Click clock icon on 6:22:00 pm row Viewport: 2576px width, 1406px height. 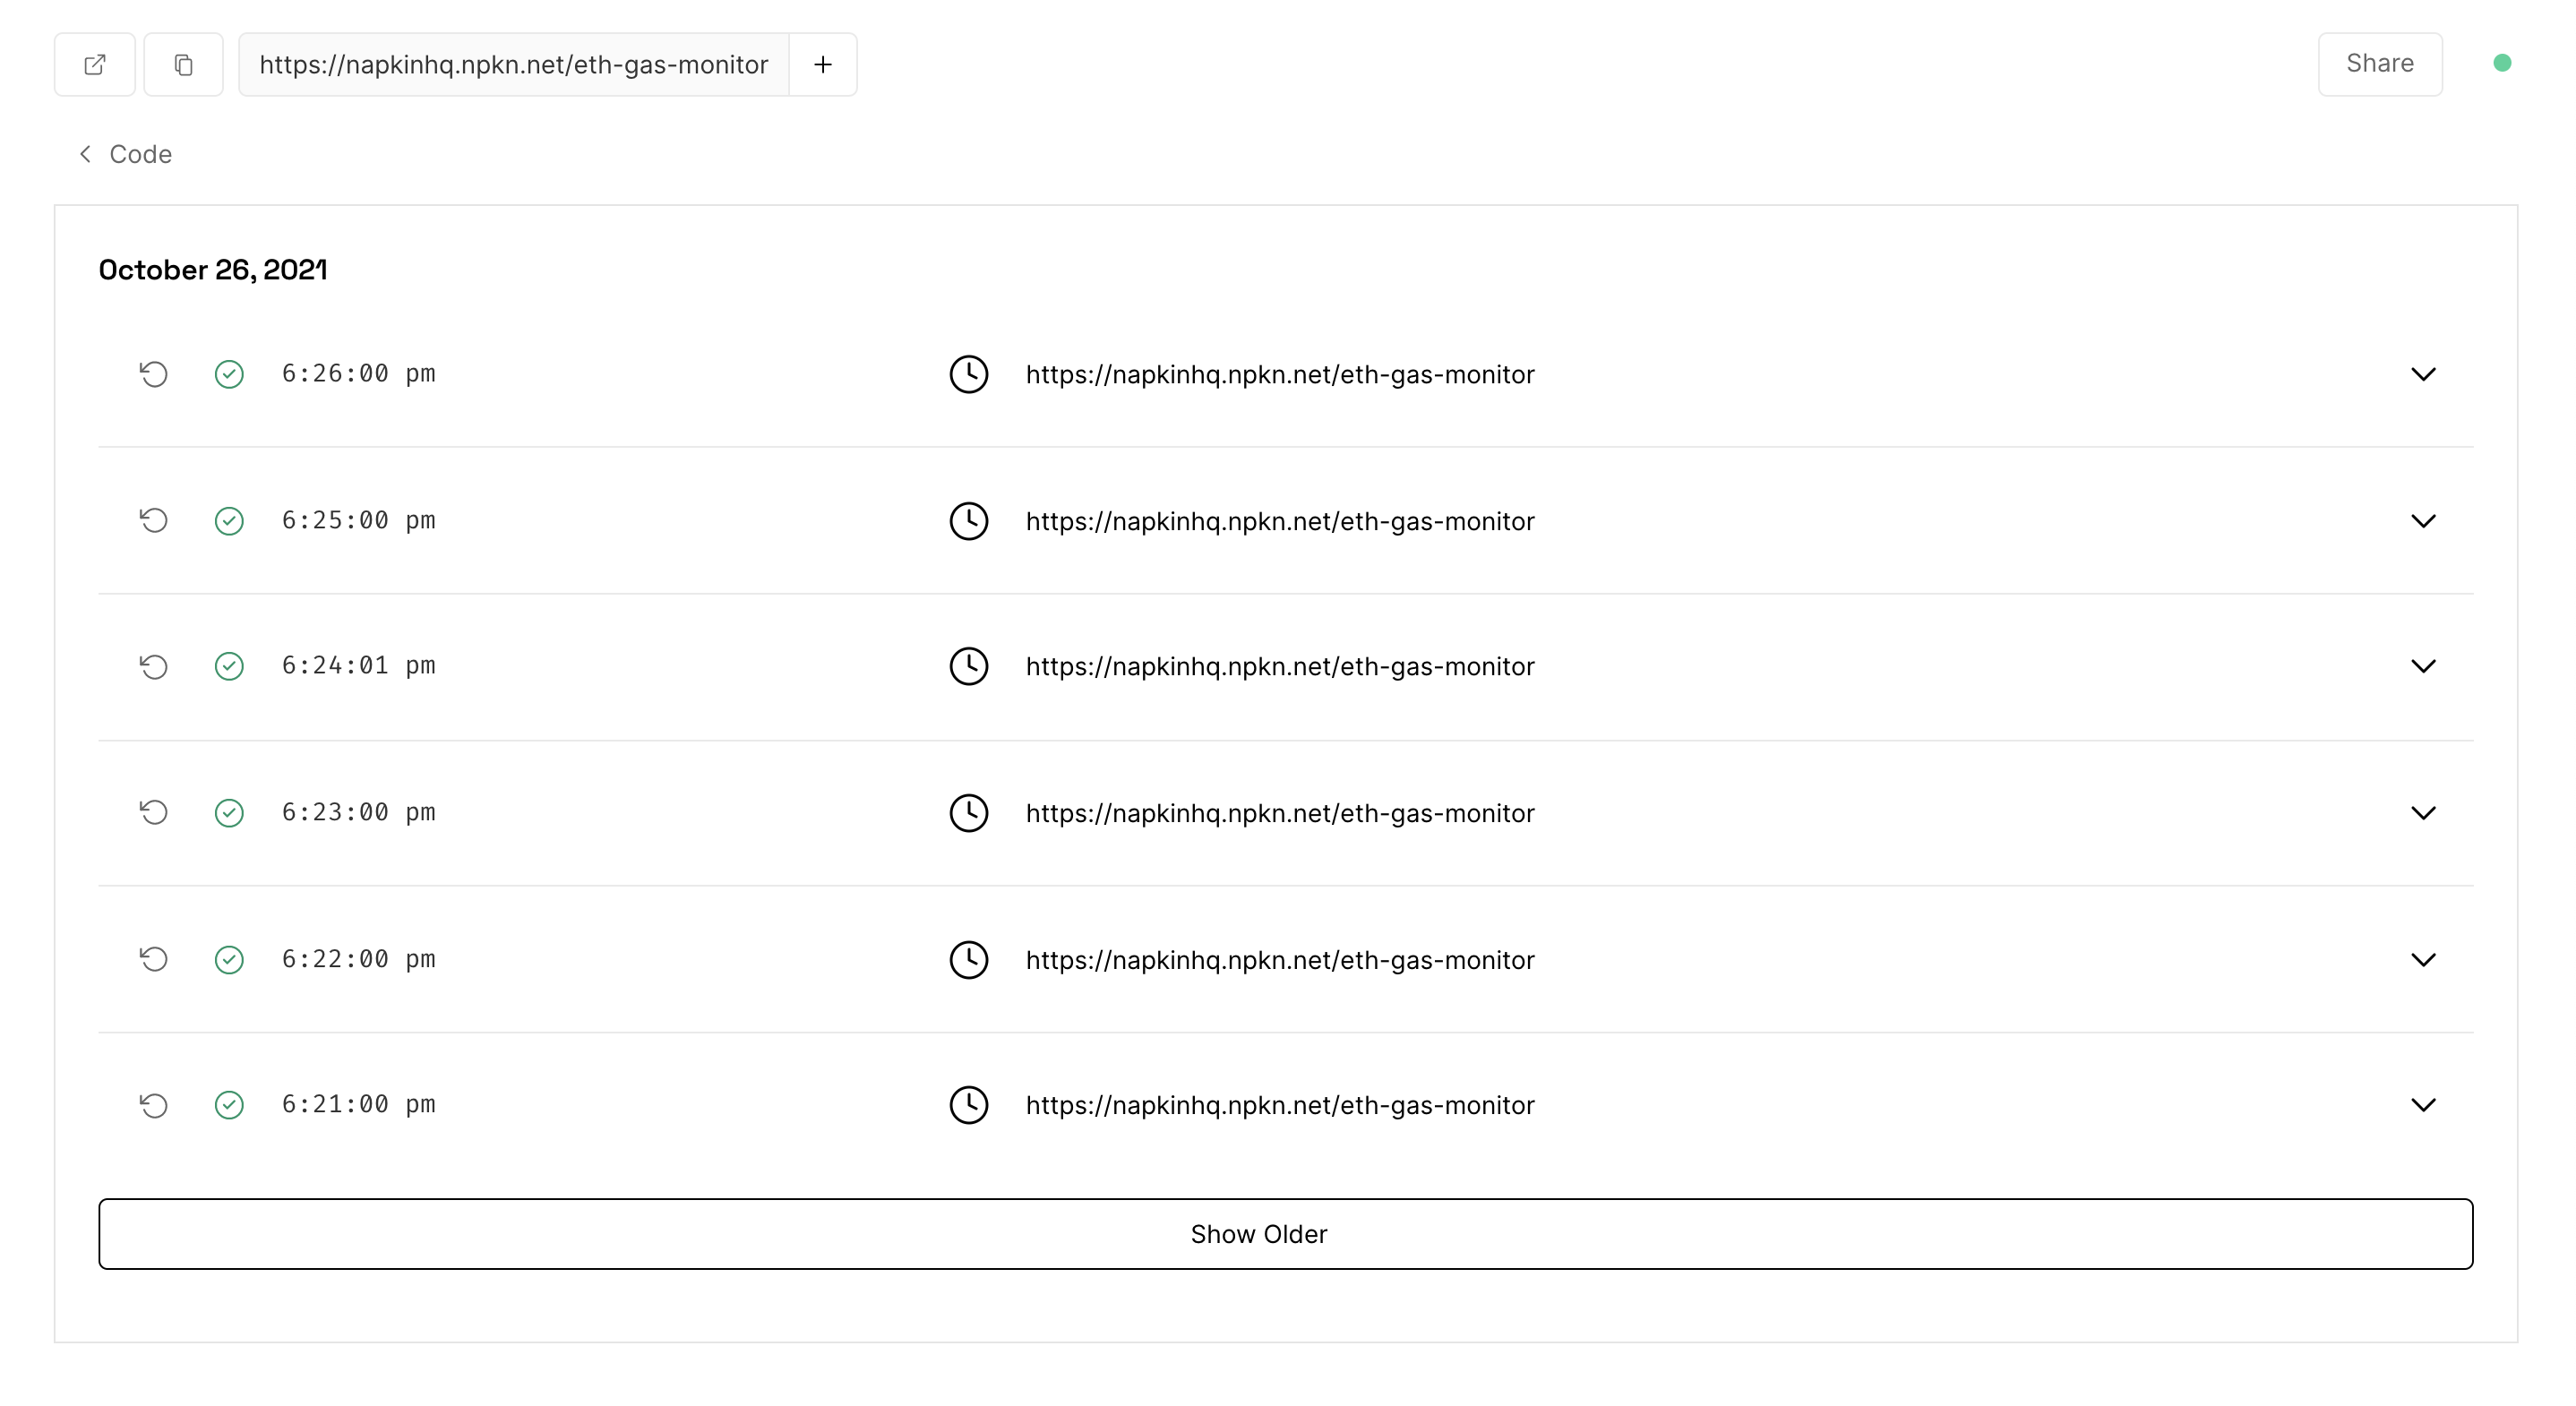[968, 960]
